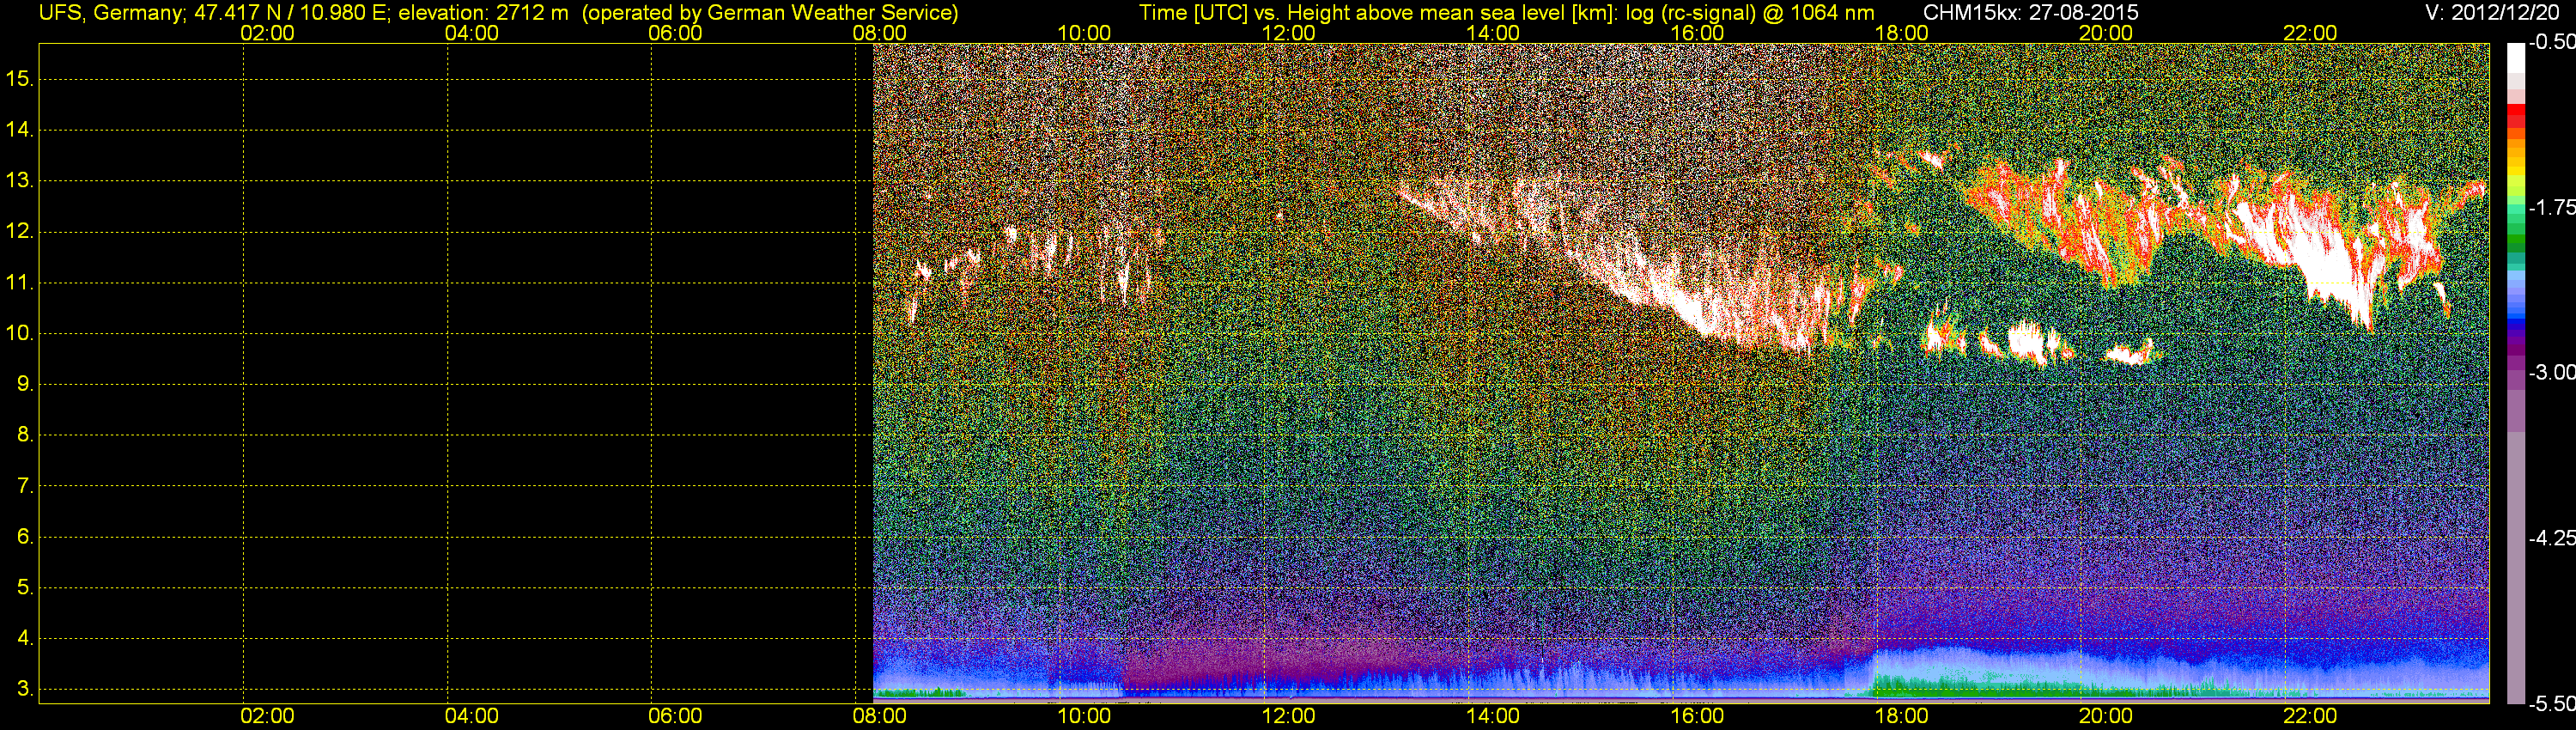The height and width of the screenshot is (730, 2576).
Task: Click the version label 'V: 2012/12/20'
Action: point(2490,13)
